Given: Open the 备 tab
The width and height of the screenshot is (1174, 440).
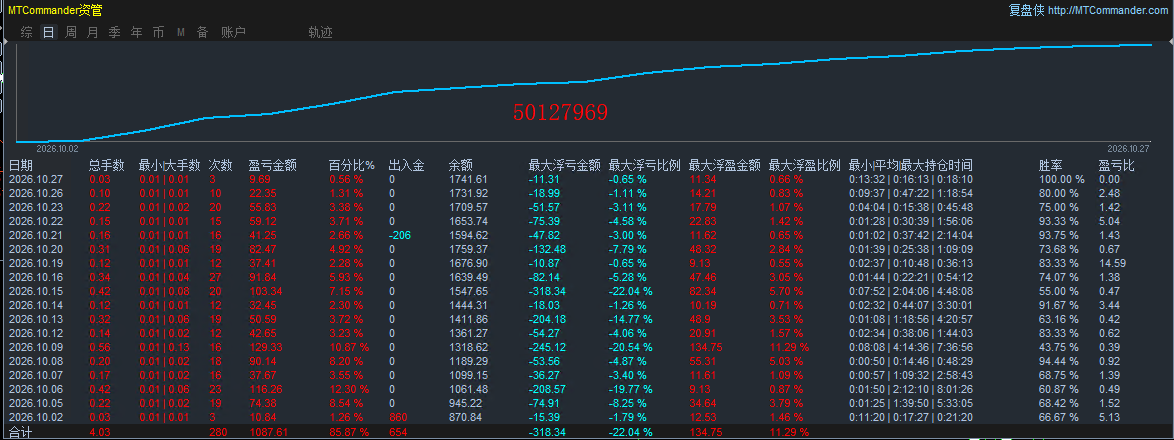Looking at the screenshot, I should (x=202, y=32).
